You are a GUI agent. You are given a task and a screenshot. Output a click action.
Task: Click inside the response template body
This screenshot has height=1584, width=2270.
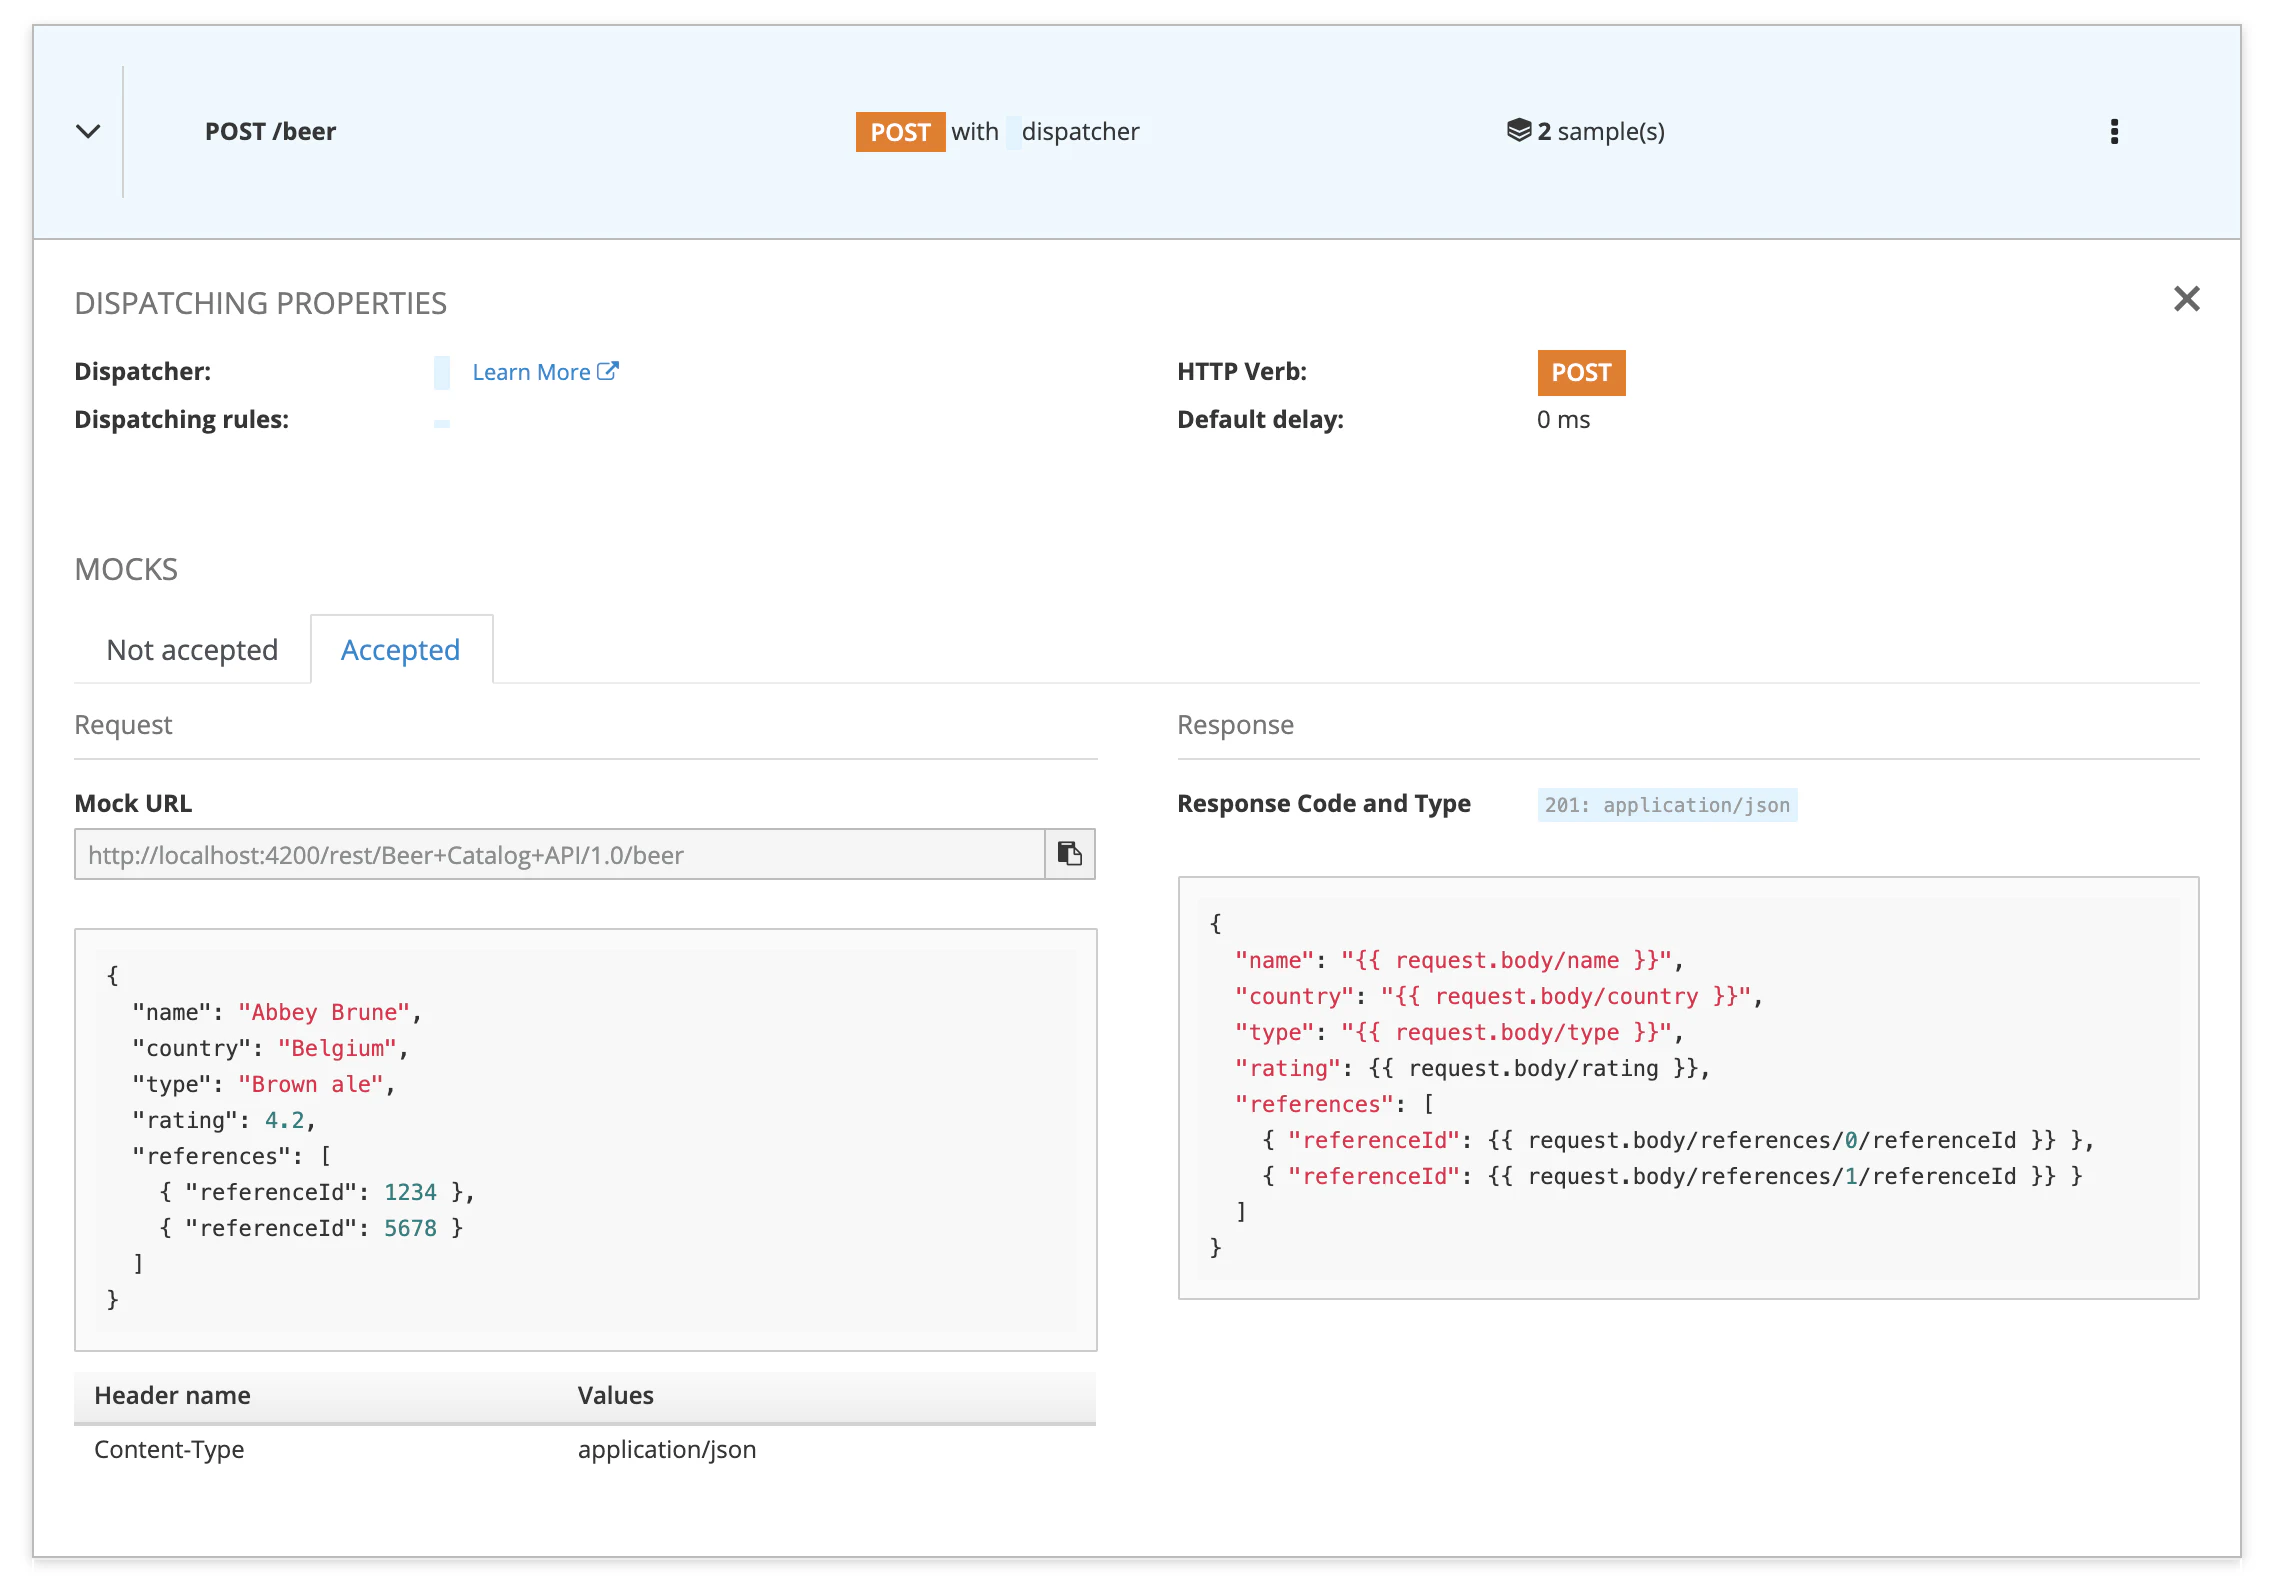coord(1687,1086)
